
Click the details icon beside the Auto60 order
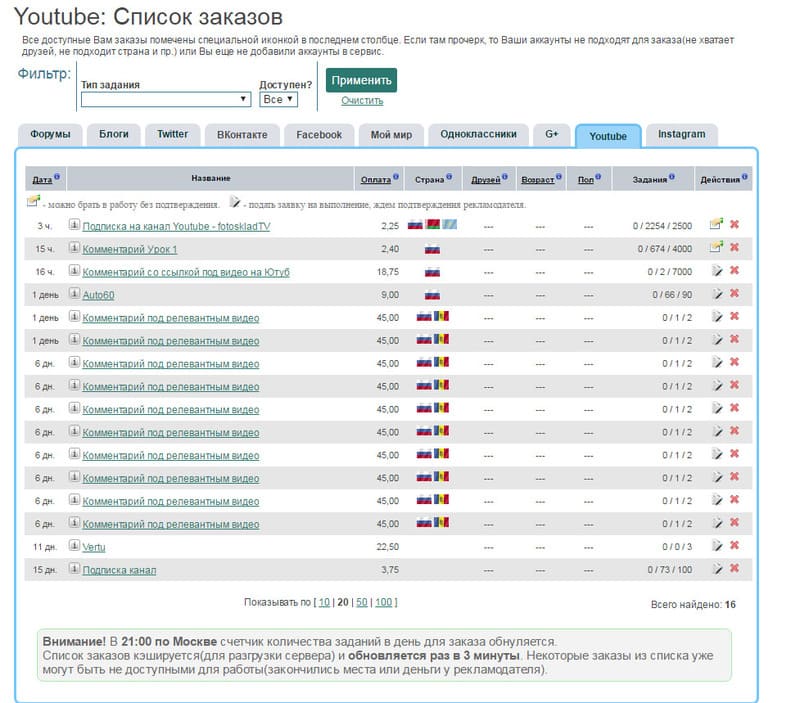pos(74,294)
